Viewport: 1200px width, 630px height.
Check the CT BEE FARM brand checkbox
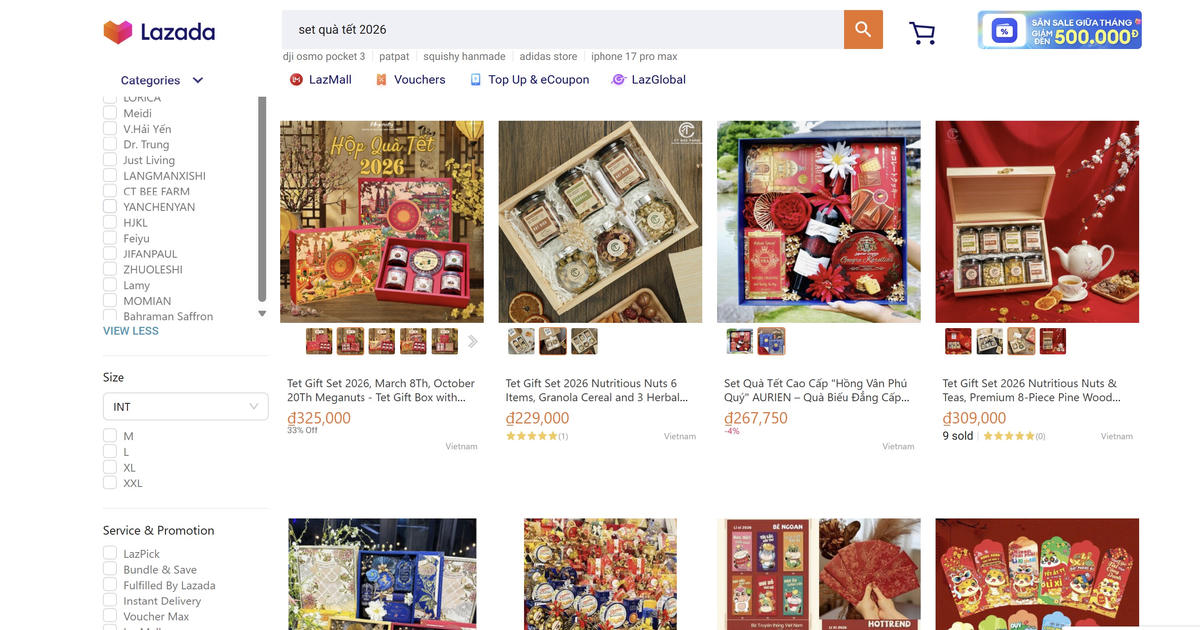110,191
